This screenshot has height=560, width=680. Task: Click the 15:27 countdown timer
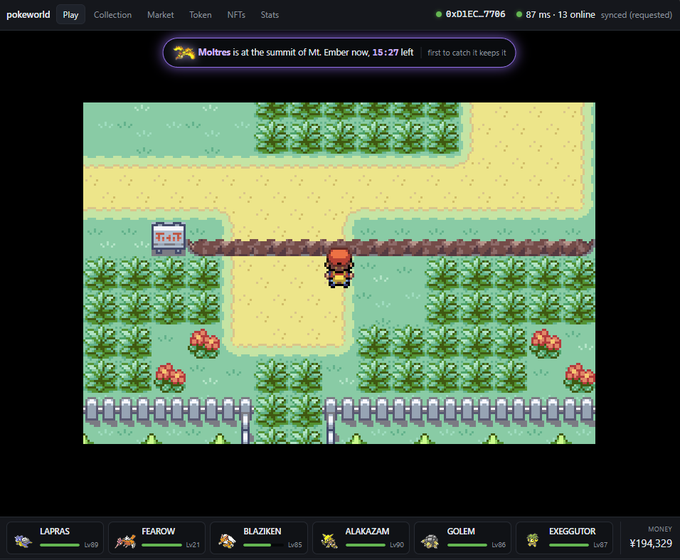pos(385,52)
